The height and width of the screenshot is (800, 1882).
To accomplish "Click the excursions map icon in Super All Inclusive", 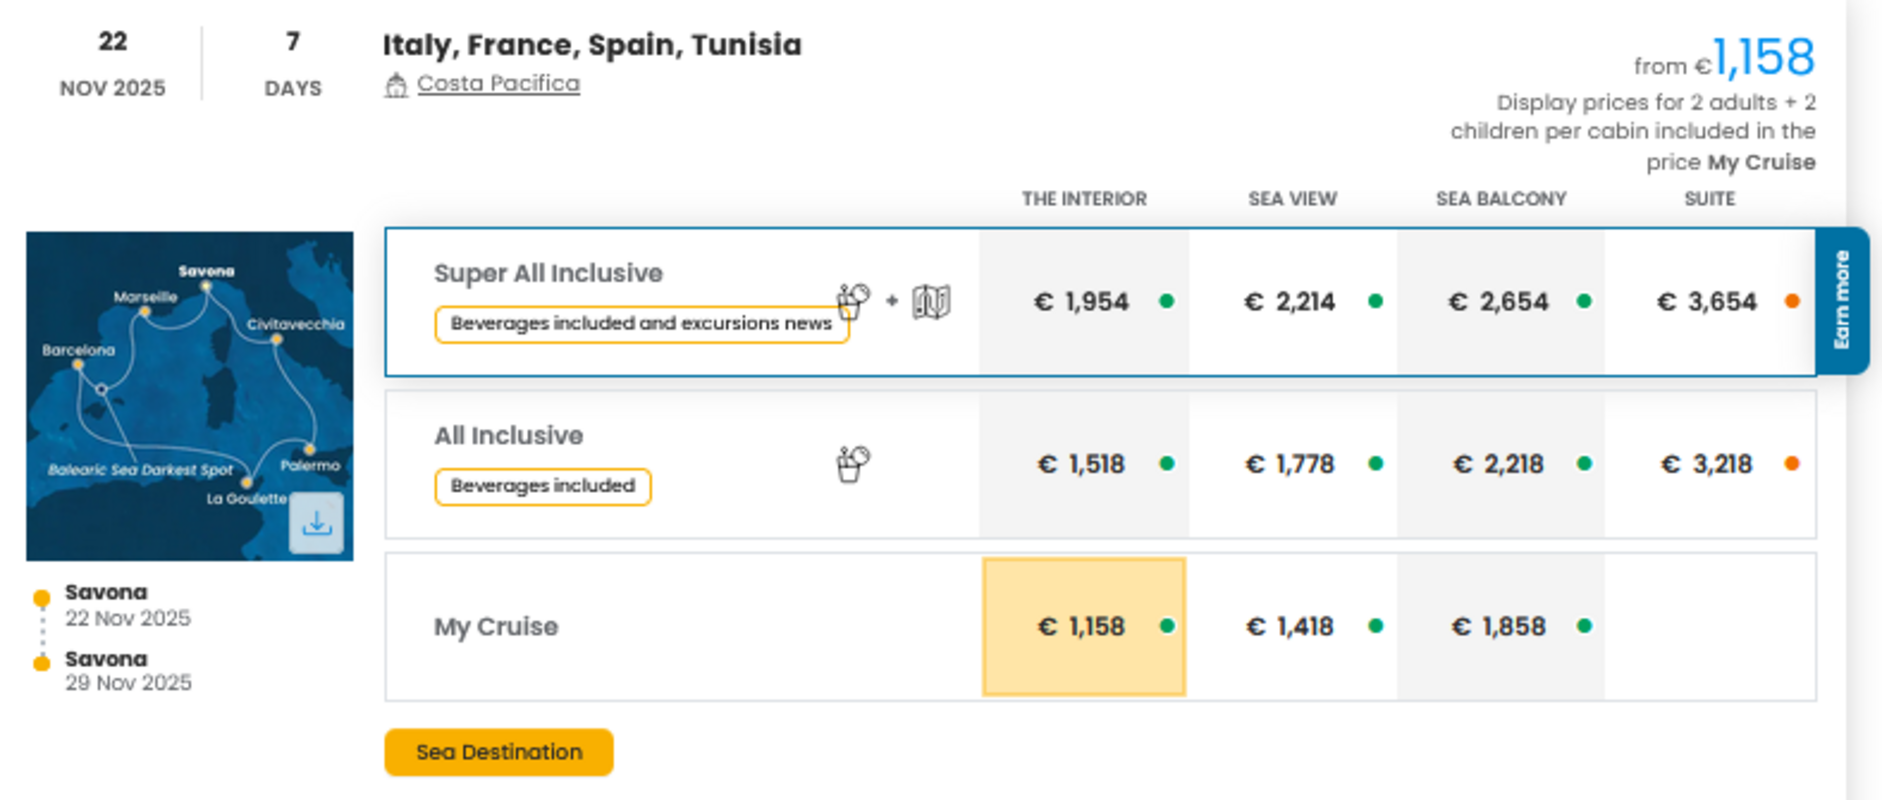I will (931, 301).
